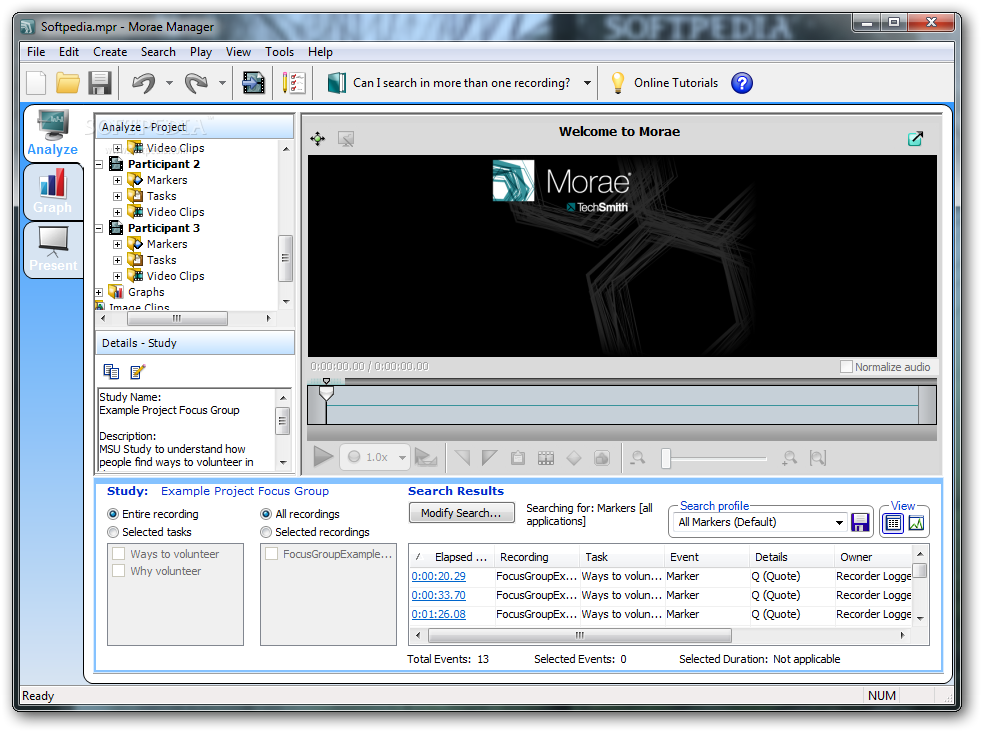The height and width of the screenshot is (732, 982).
Task: Switch to graph view icon
Action: tap(916, 522)
